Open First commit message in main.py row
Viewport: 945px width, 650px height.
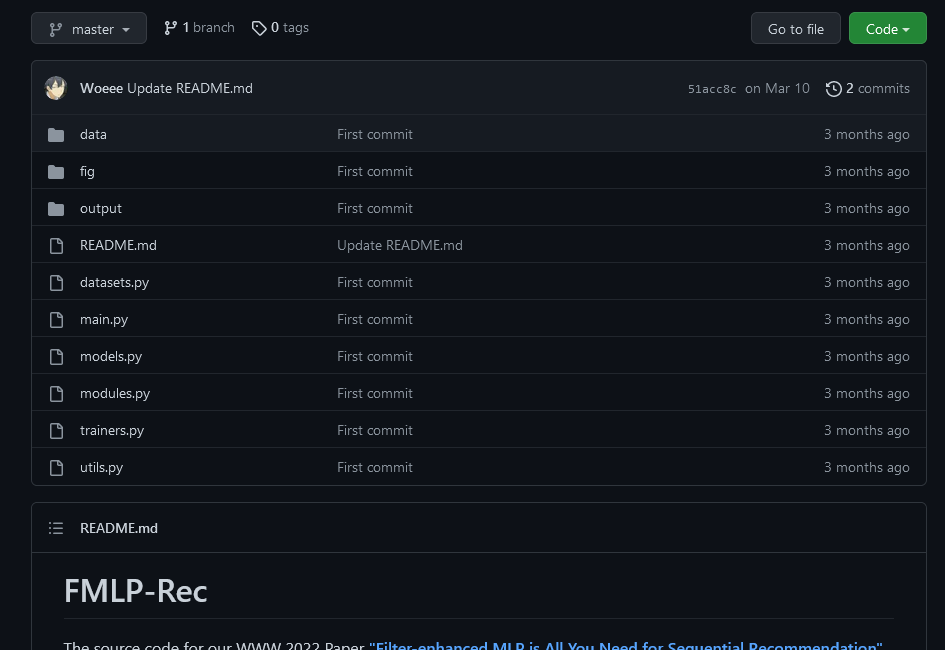point(375,319)
